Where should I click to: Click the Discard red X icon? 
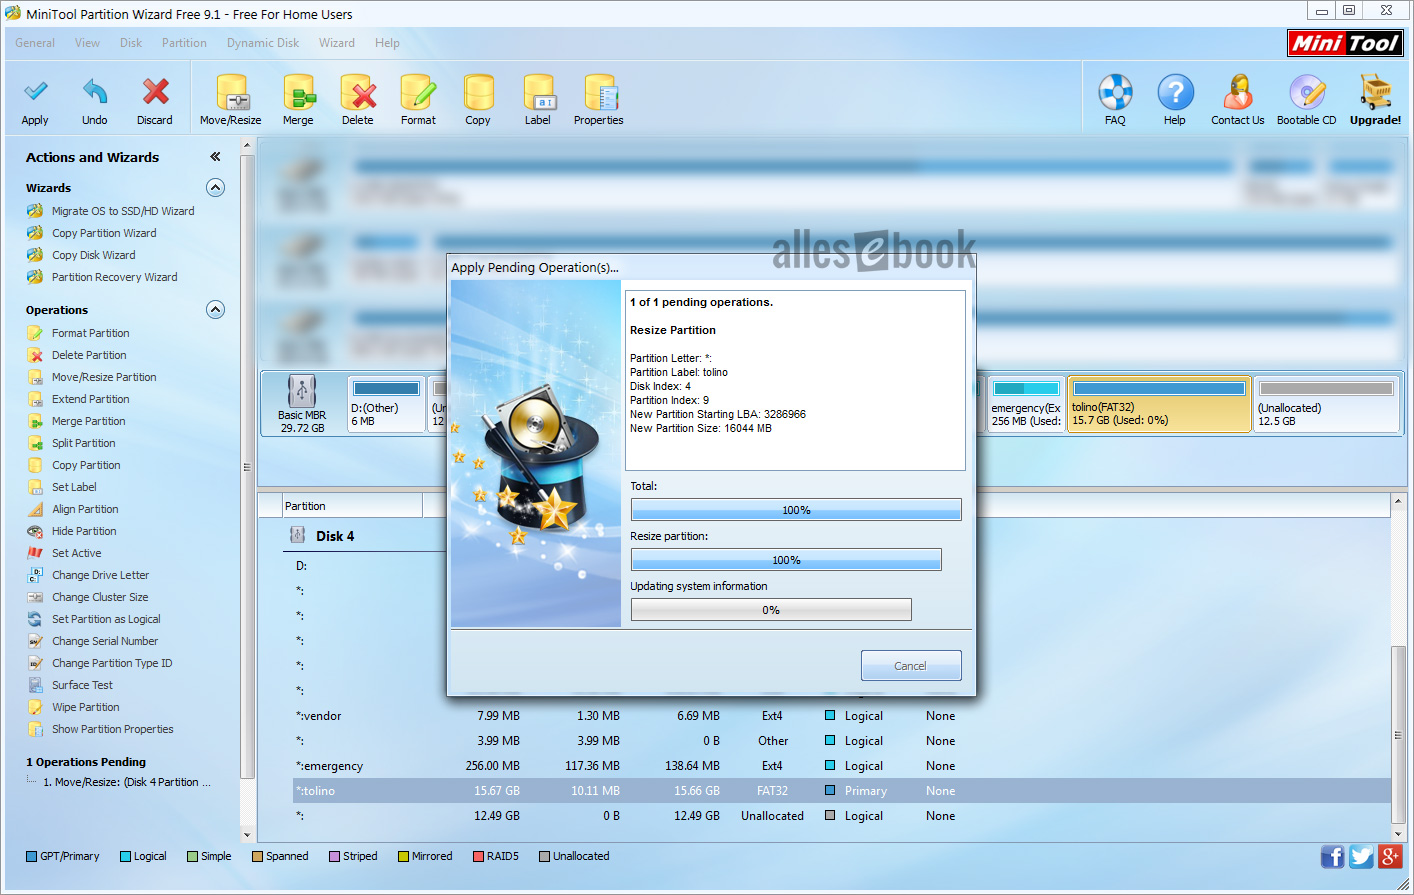point(155,92)
